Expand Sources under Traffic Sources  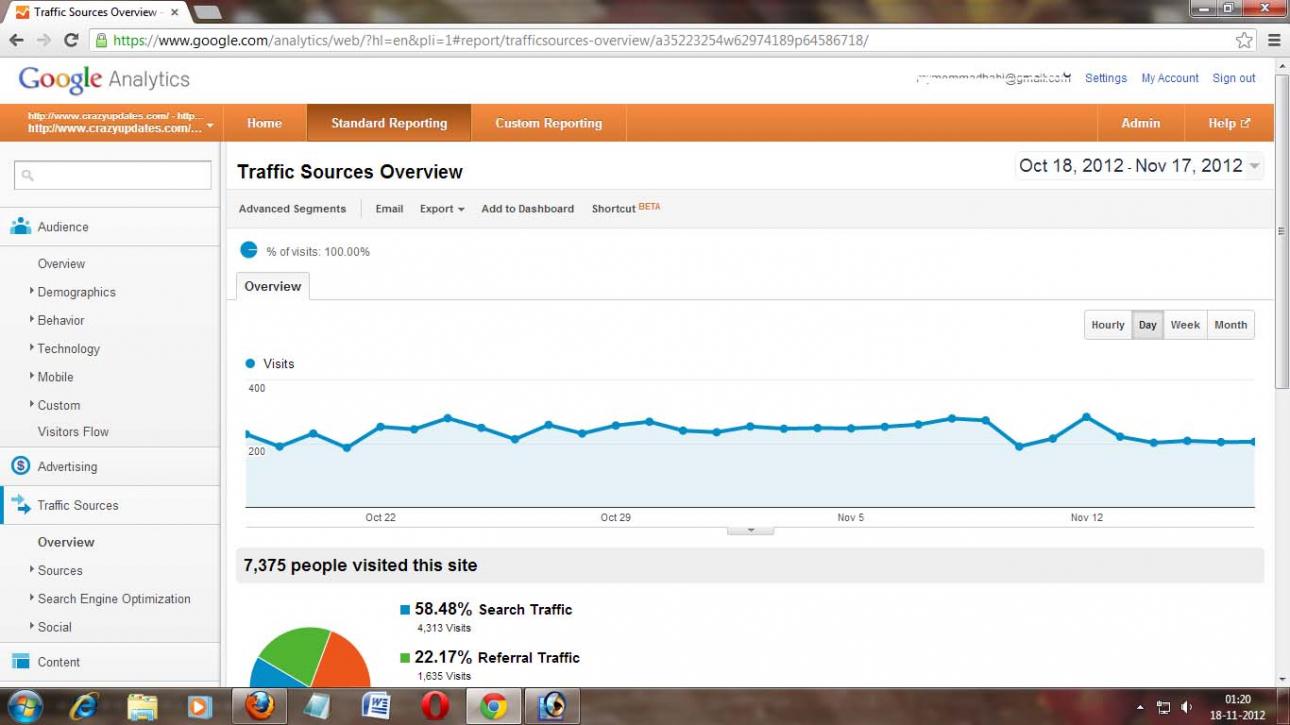click(x=60, y=570)
